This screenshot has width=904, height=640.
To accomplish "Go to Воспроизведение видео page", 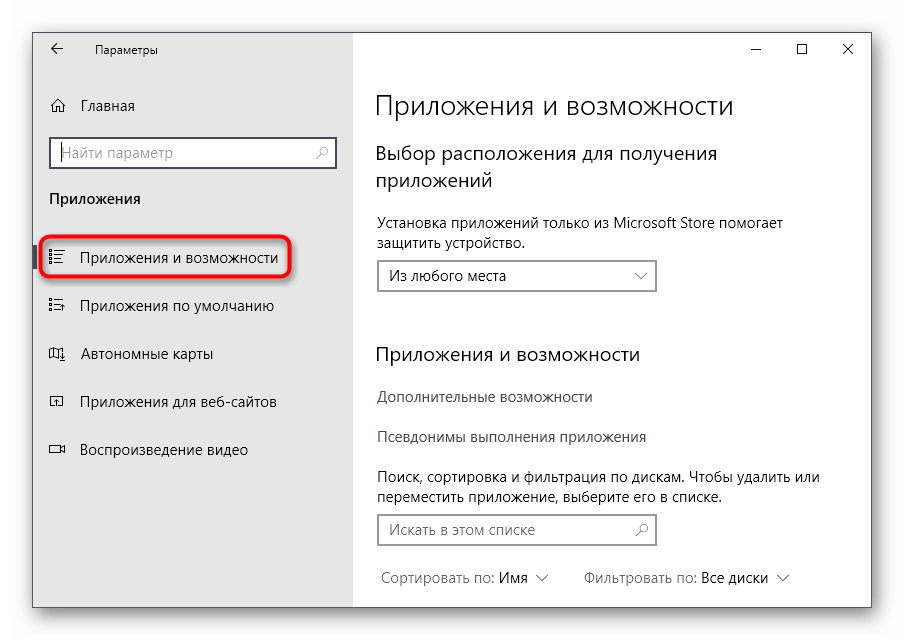I will pos(164,450).
